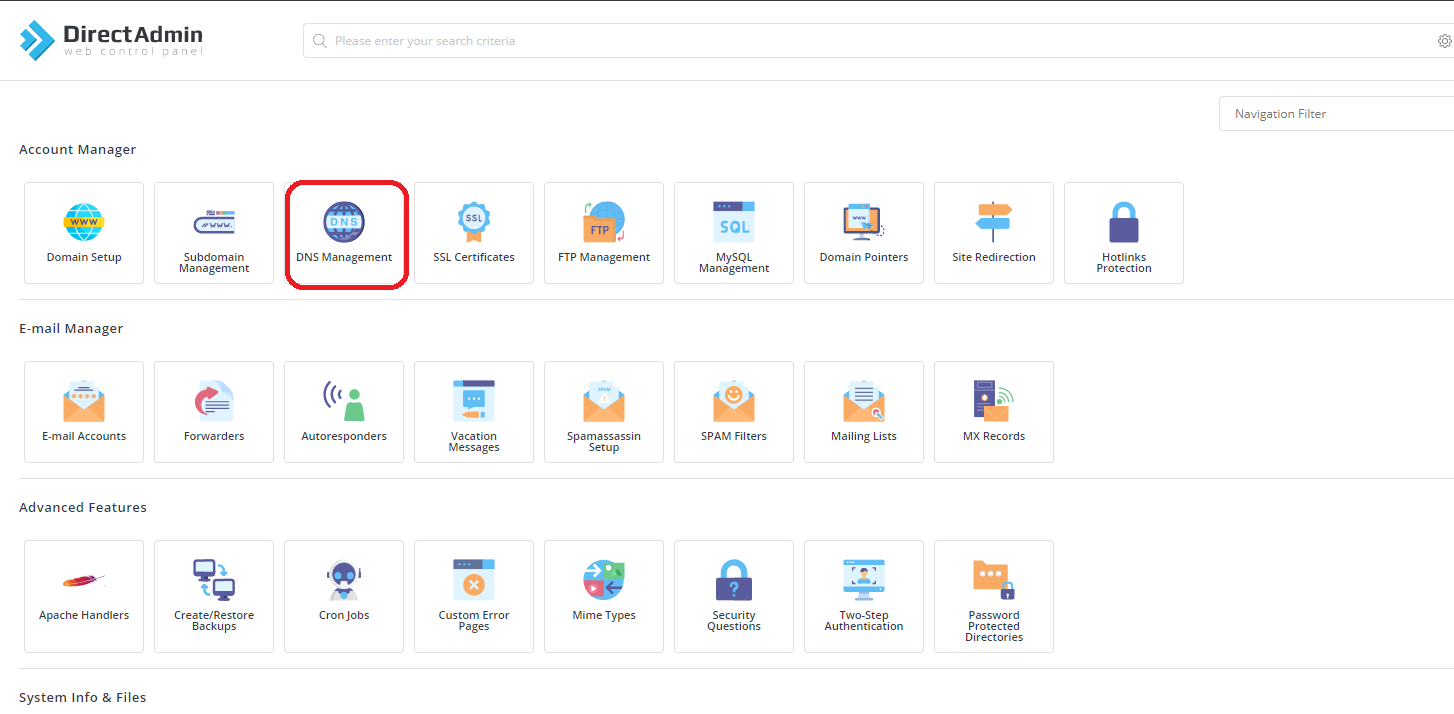Open Custom Error Pages
Screen dimensions: 1454x714
[474, 596]
